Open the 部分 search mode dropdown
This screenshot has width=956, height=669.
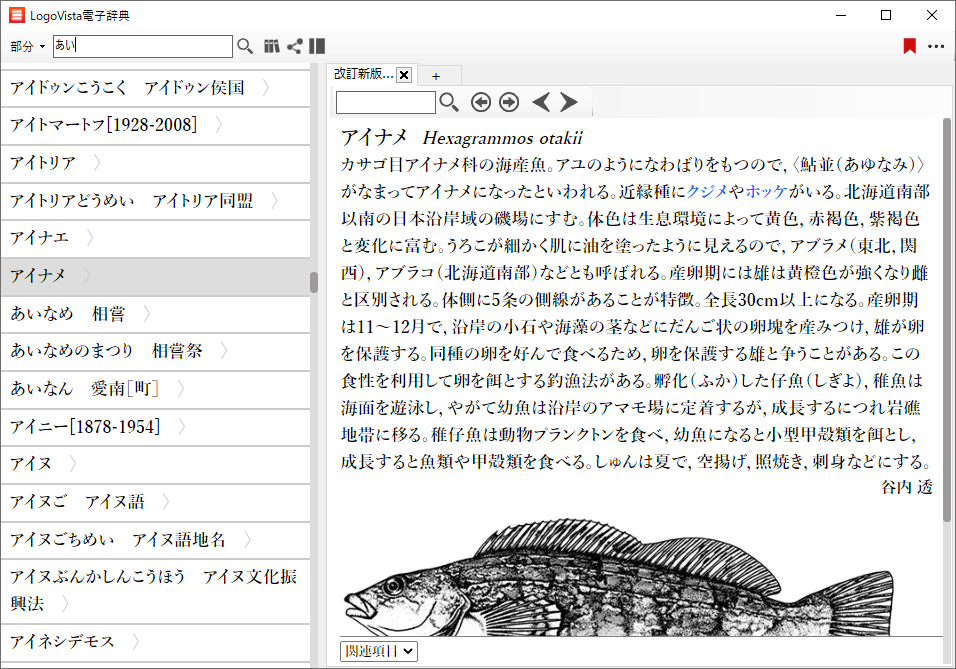(x=28, y=46)
